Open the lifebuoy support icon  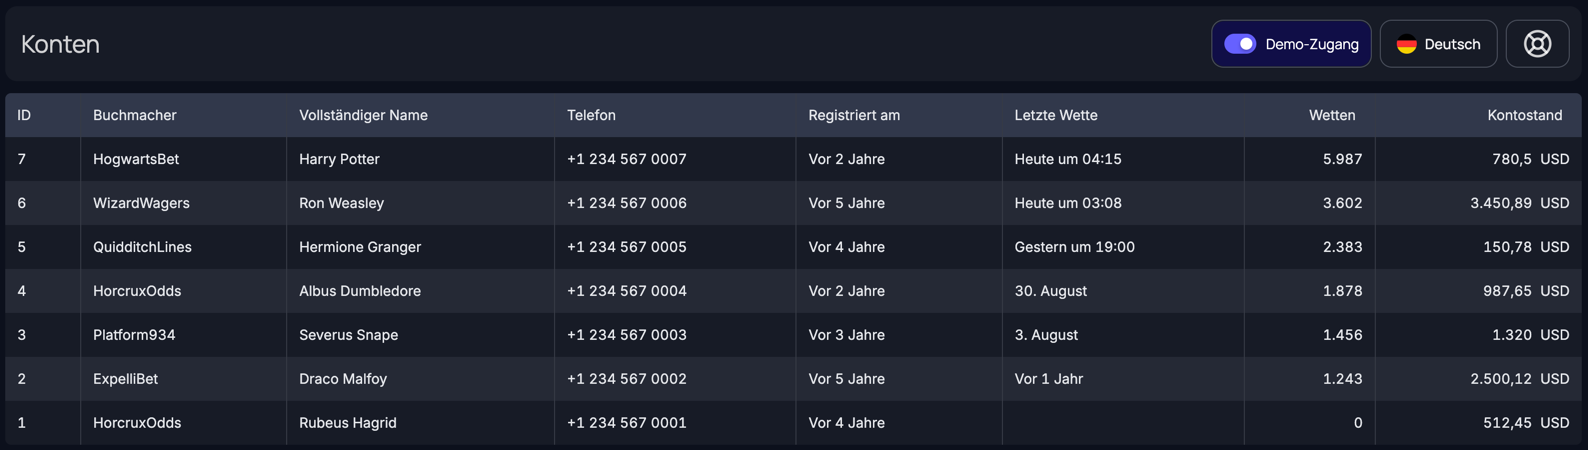[x=1537, y=44]
